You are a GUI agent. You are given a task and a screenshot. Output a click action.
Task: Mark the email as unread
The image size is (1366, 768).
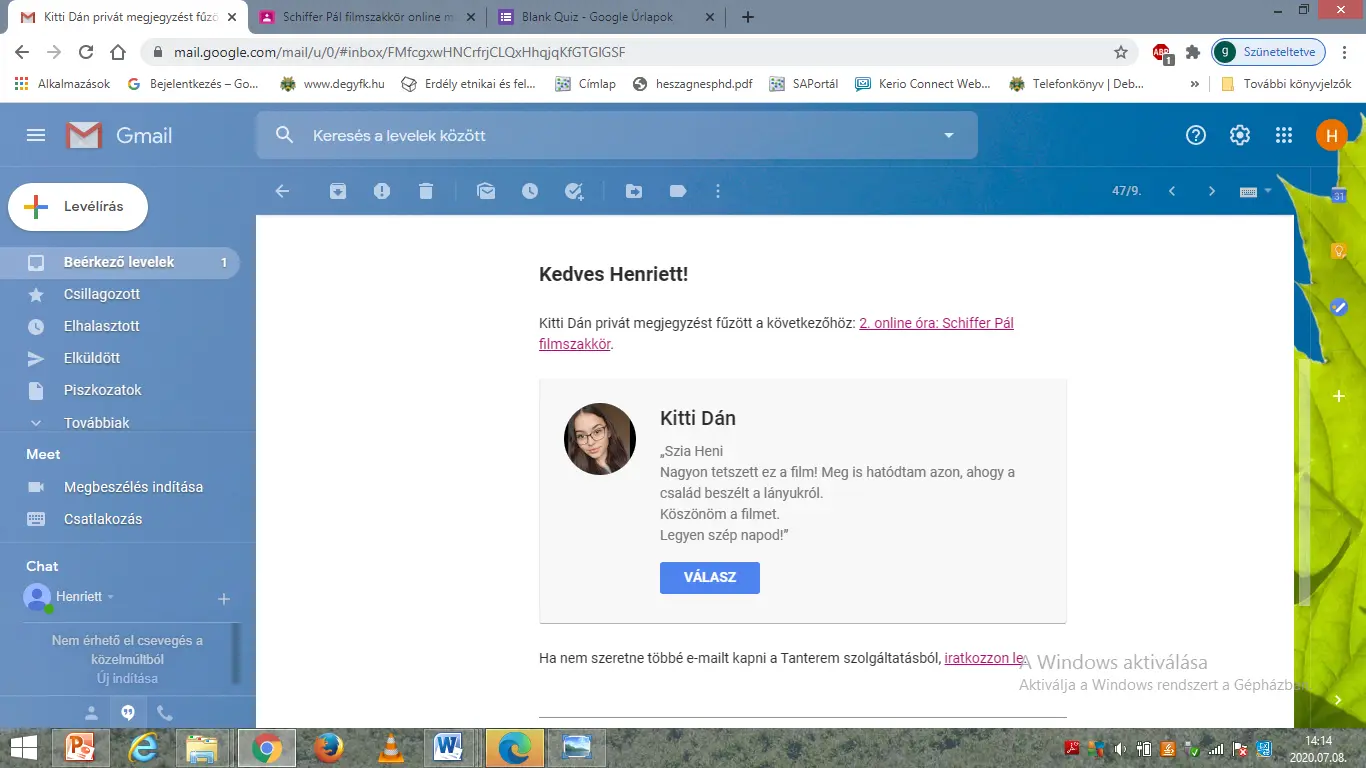coord(486,191)
